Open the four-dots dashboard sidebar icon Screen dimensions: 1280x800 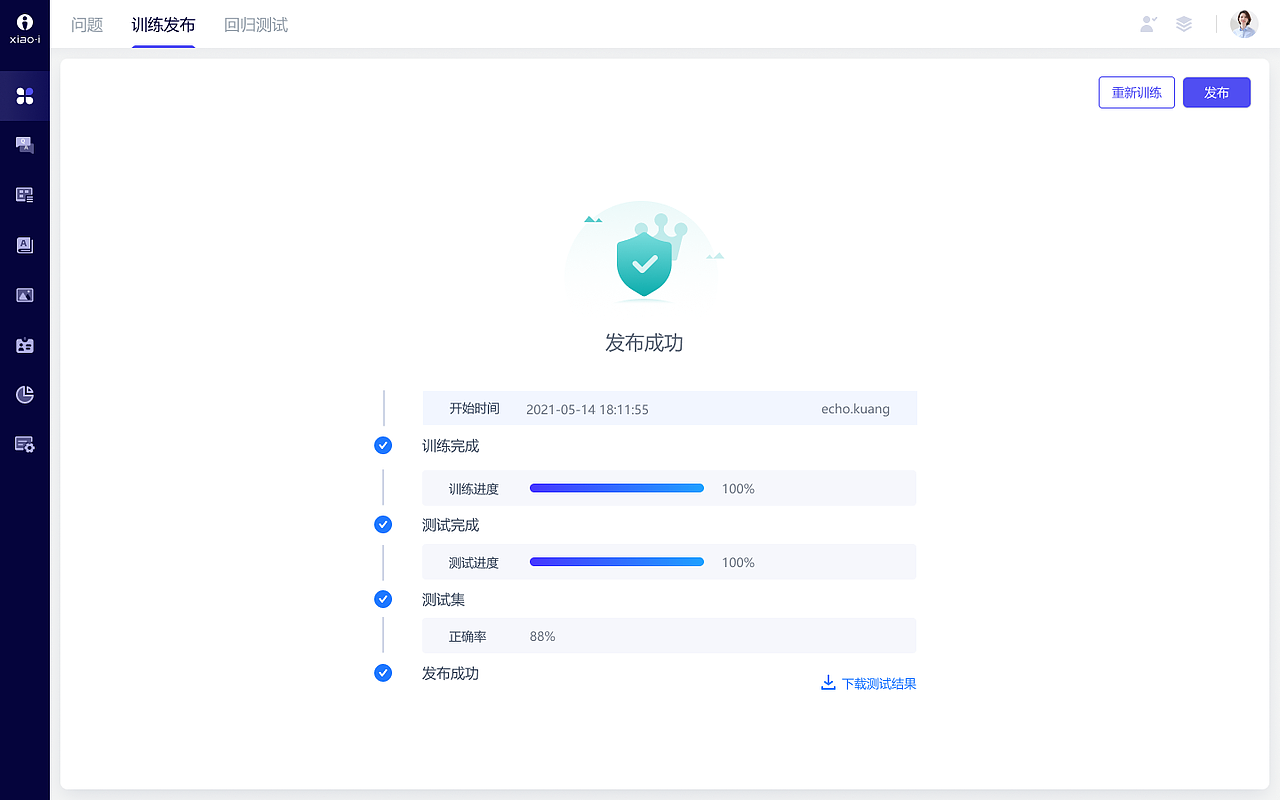[x=25, y=96]
